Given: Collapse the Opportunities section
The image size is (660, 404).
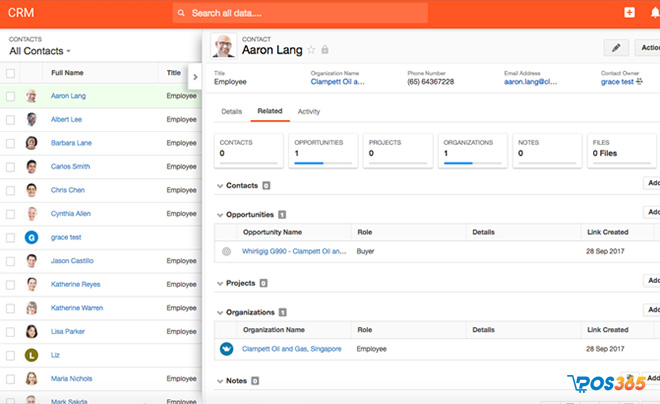Looking at the screenshot, I should 220,215.
